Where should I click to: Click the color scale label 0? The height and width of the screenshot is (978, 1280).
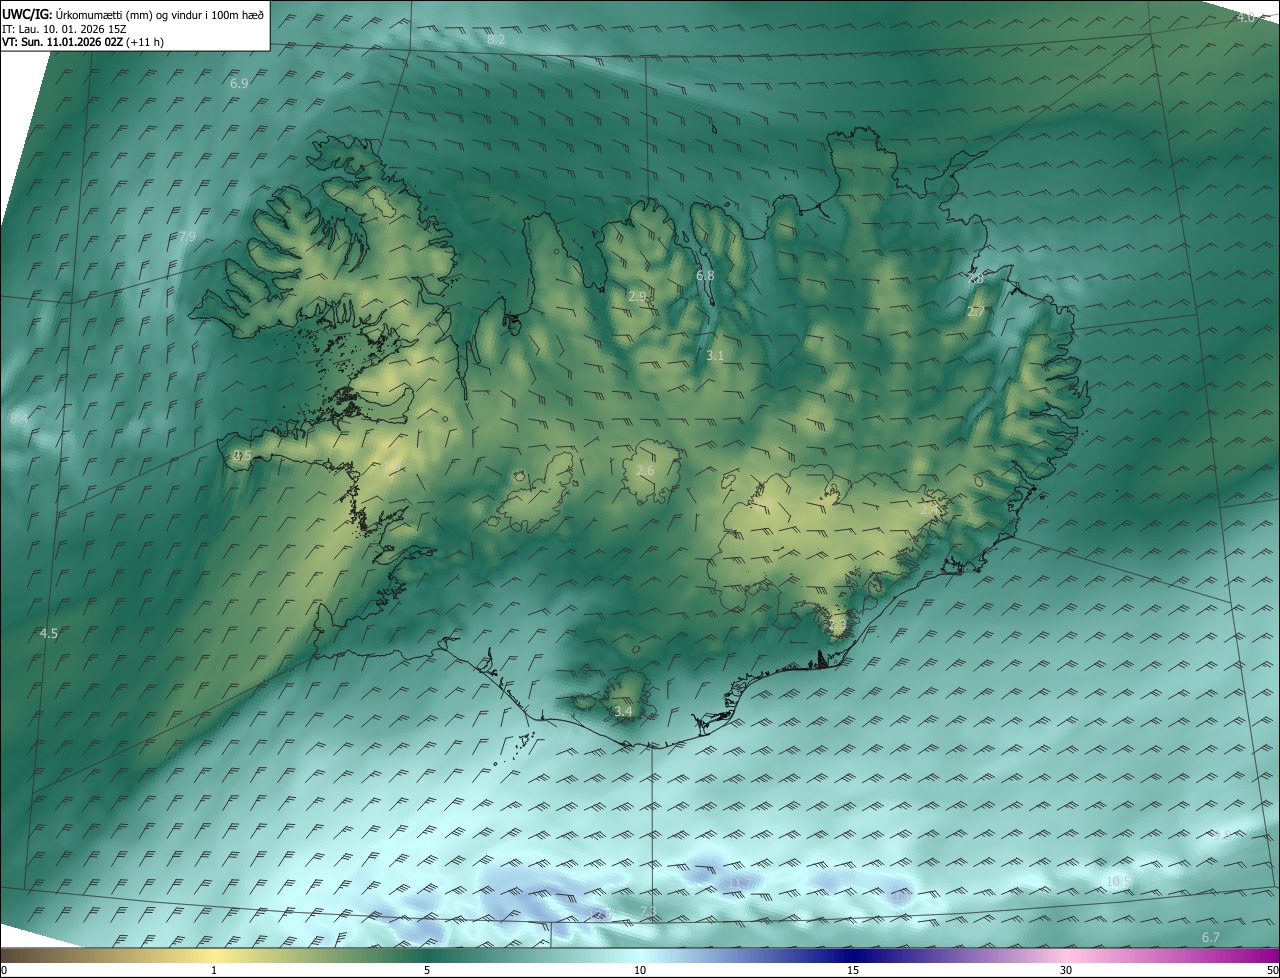click(x=4, y=970)
